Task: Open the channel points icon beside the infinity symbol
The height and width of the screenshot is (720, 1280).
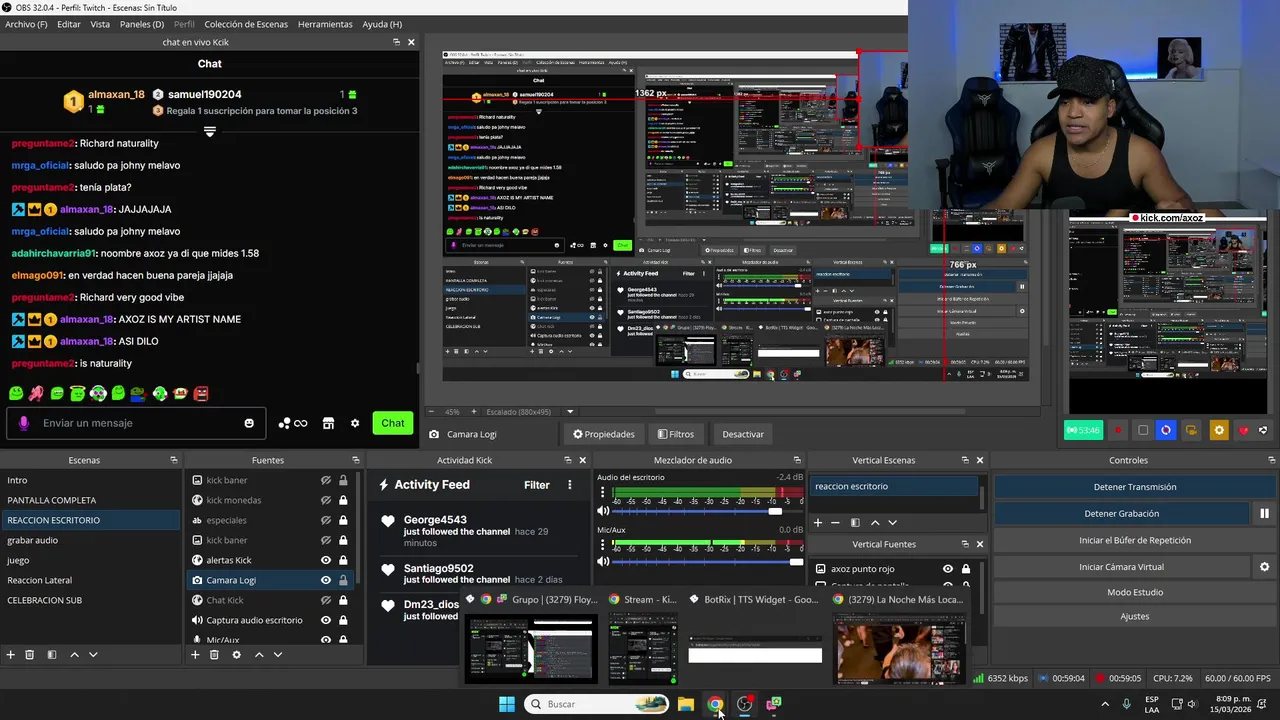Action: (x=284, y=423)
